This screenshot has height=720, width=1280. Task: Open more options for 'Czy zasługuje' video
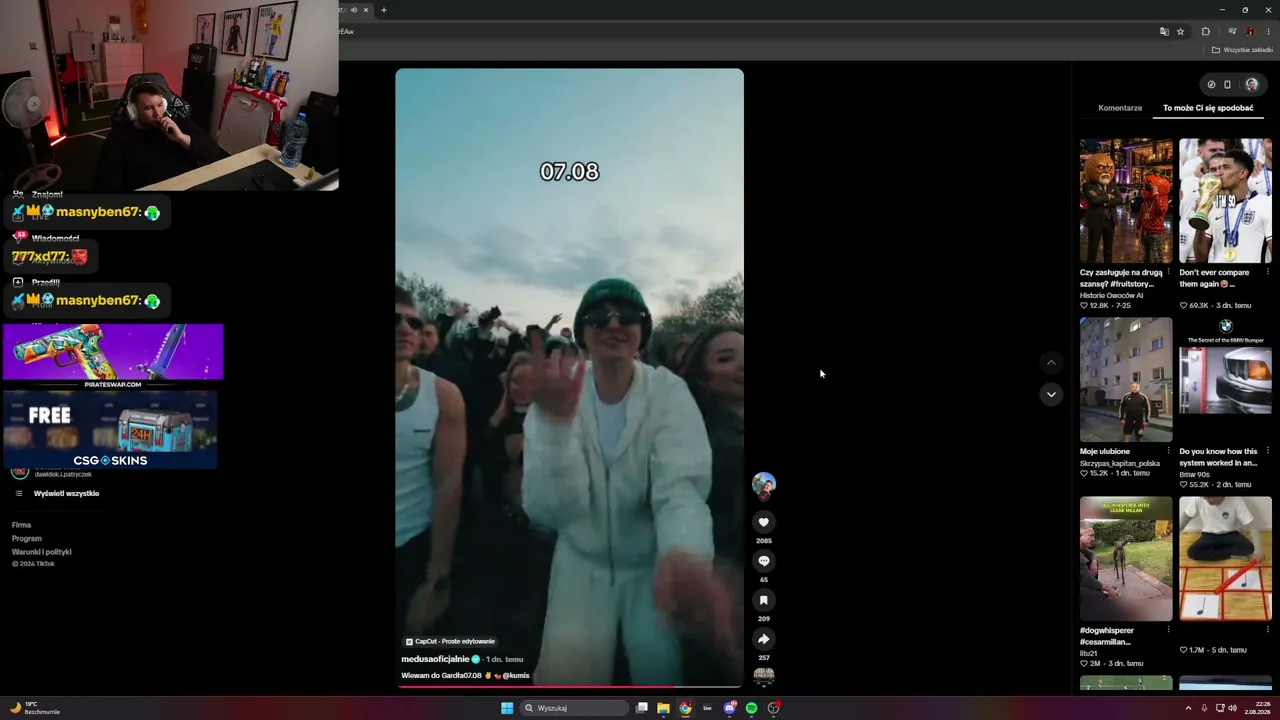tap(1168, 271)
